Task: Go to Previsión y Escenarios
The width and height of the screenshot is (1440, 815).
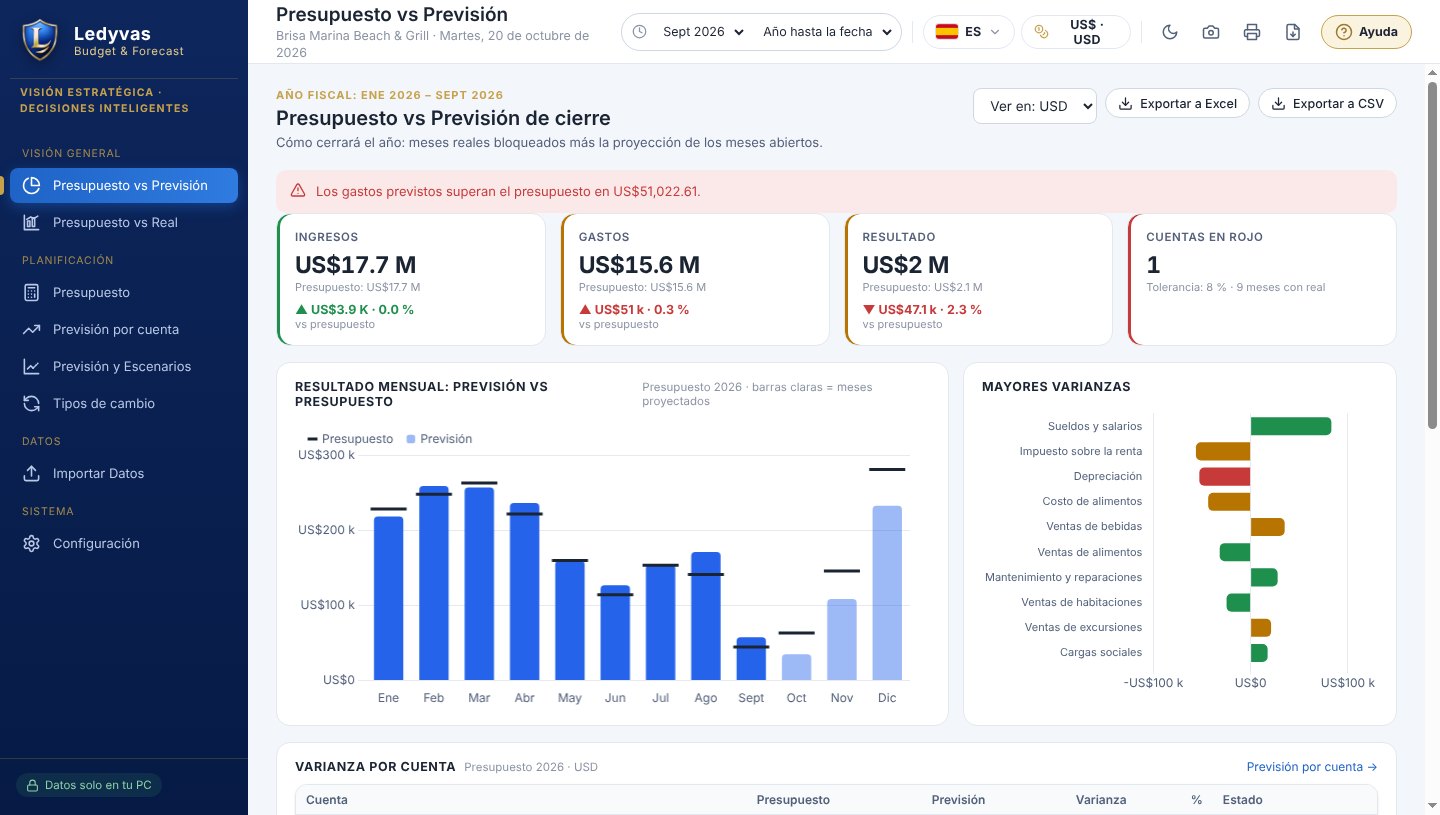Action: tap(124, 367)
